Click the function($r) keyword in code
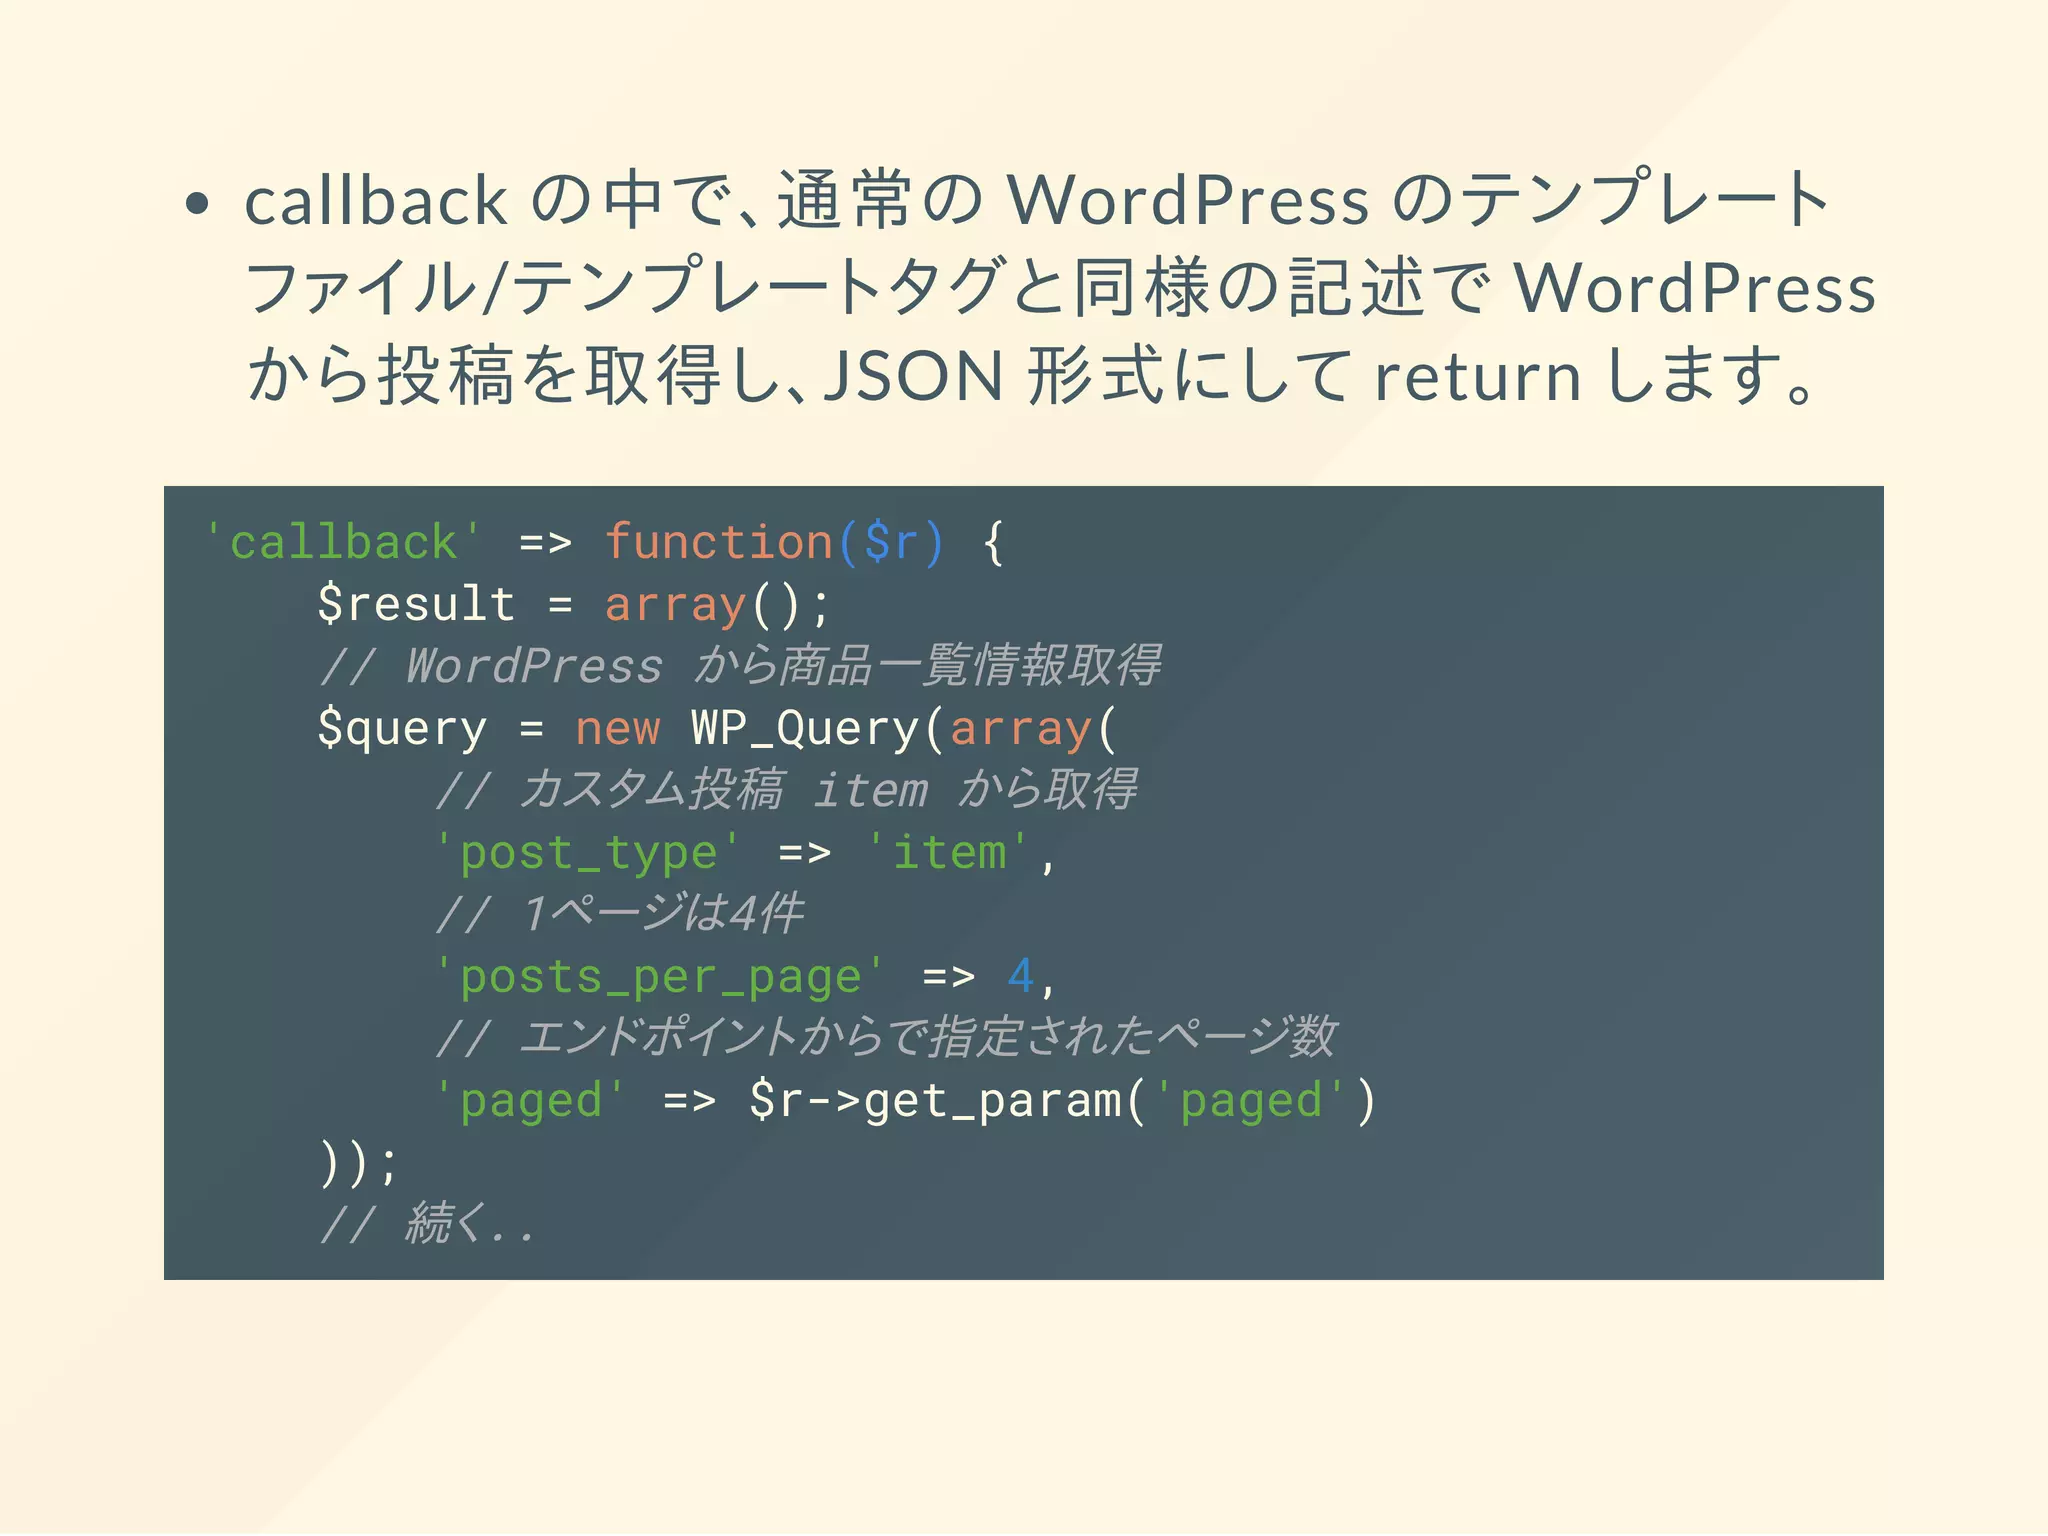2048x1536 pixels. coord(775,543)
